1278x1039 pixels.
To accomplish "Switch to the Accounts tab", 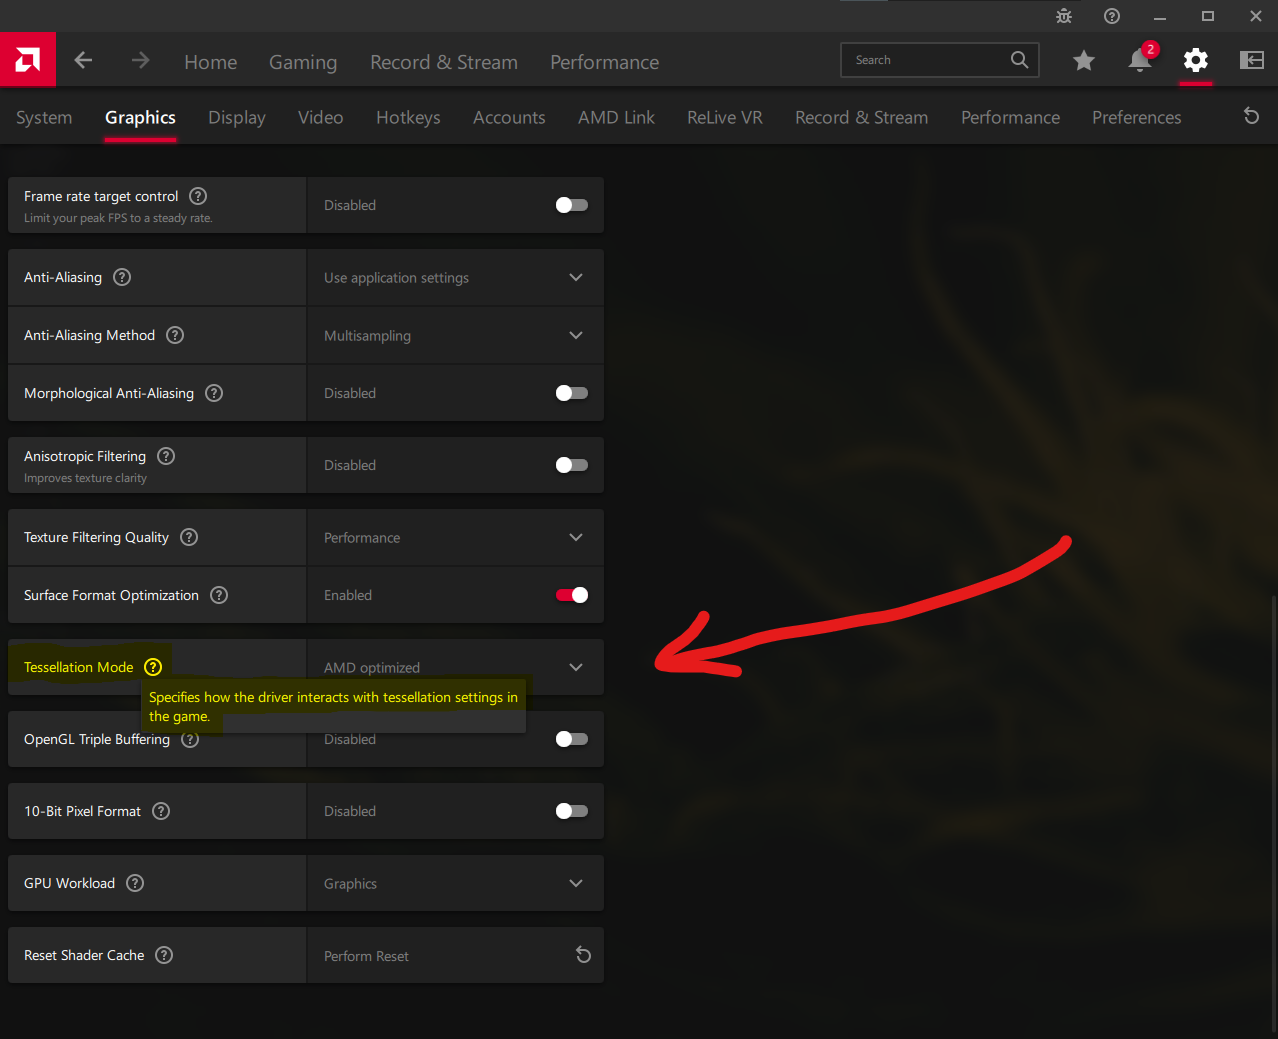I will click(509, 117).
